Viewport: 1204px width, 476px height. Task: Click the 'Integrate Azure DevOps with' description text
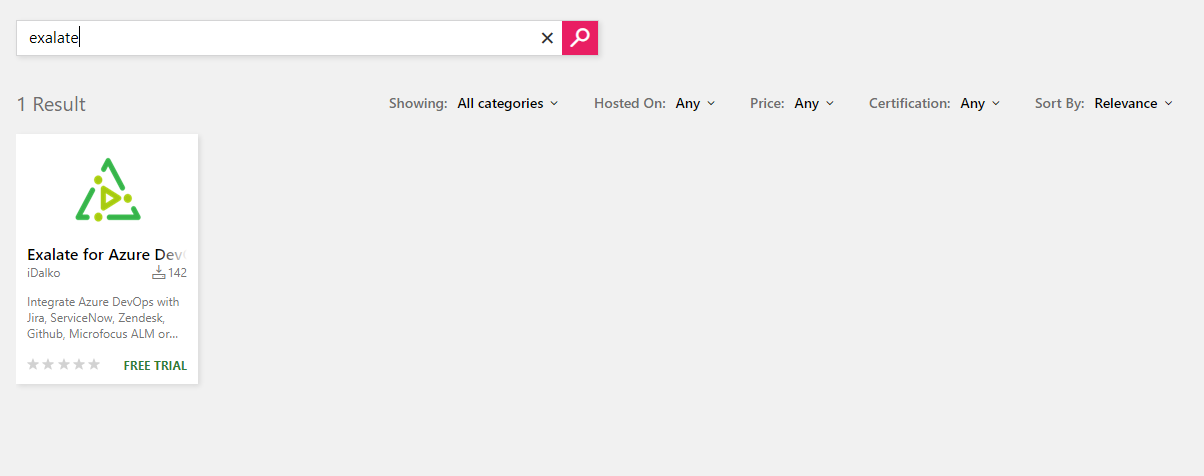(x=103, y=318)
